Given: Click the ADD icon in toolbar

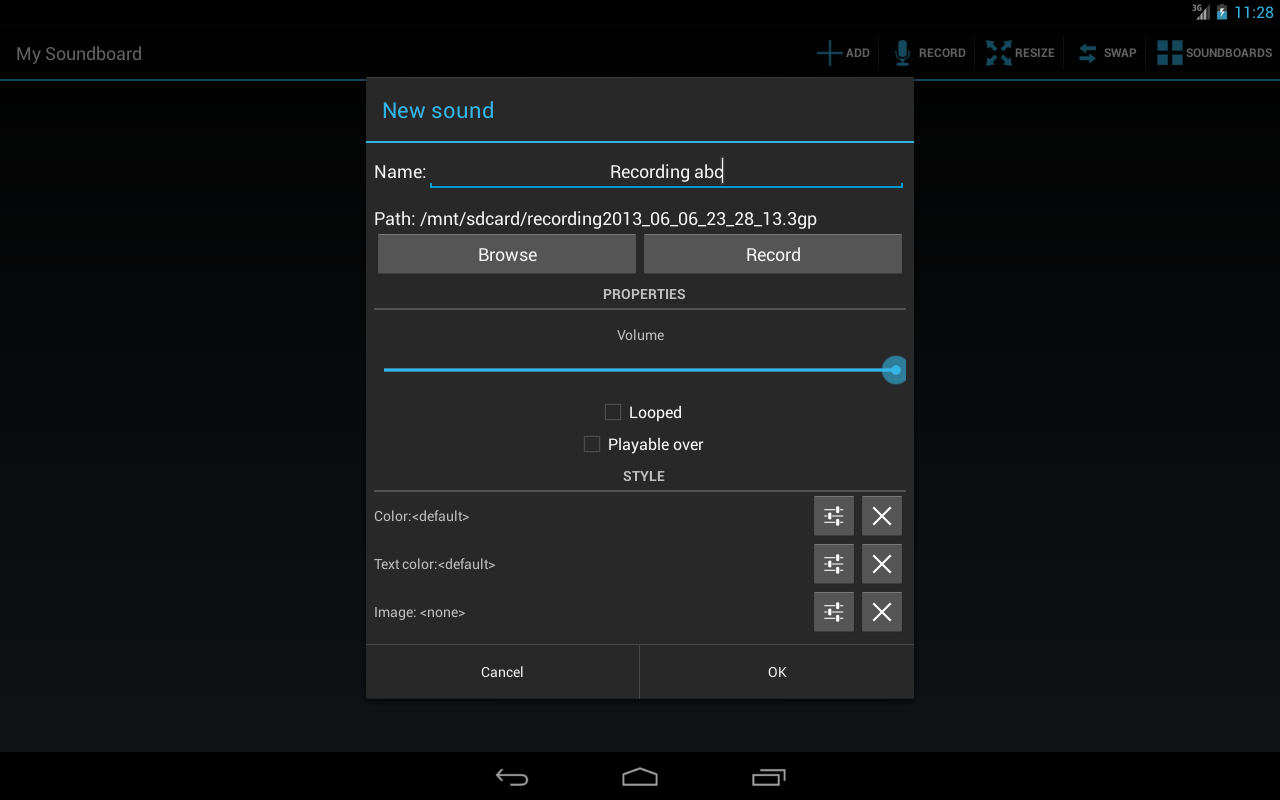Looking at the screenshot, I should [828, 52].
